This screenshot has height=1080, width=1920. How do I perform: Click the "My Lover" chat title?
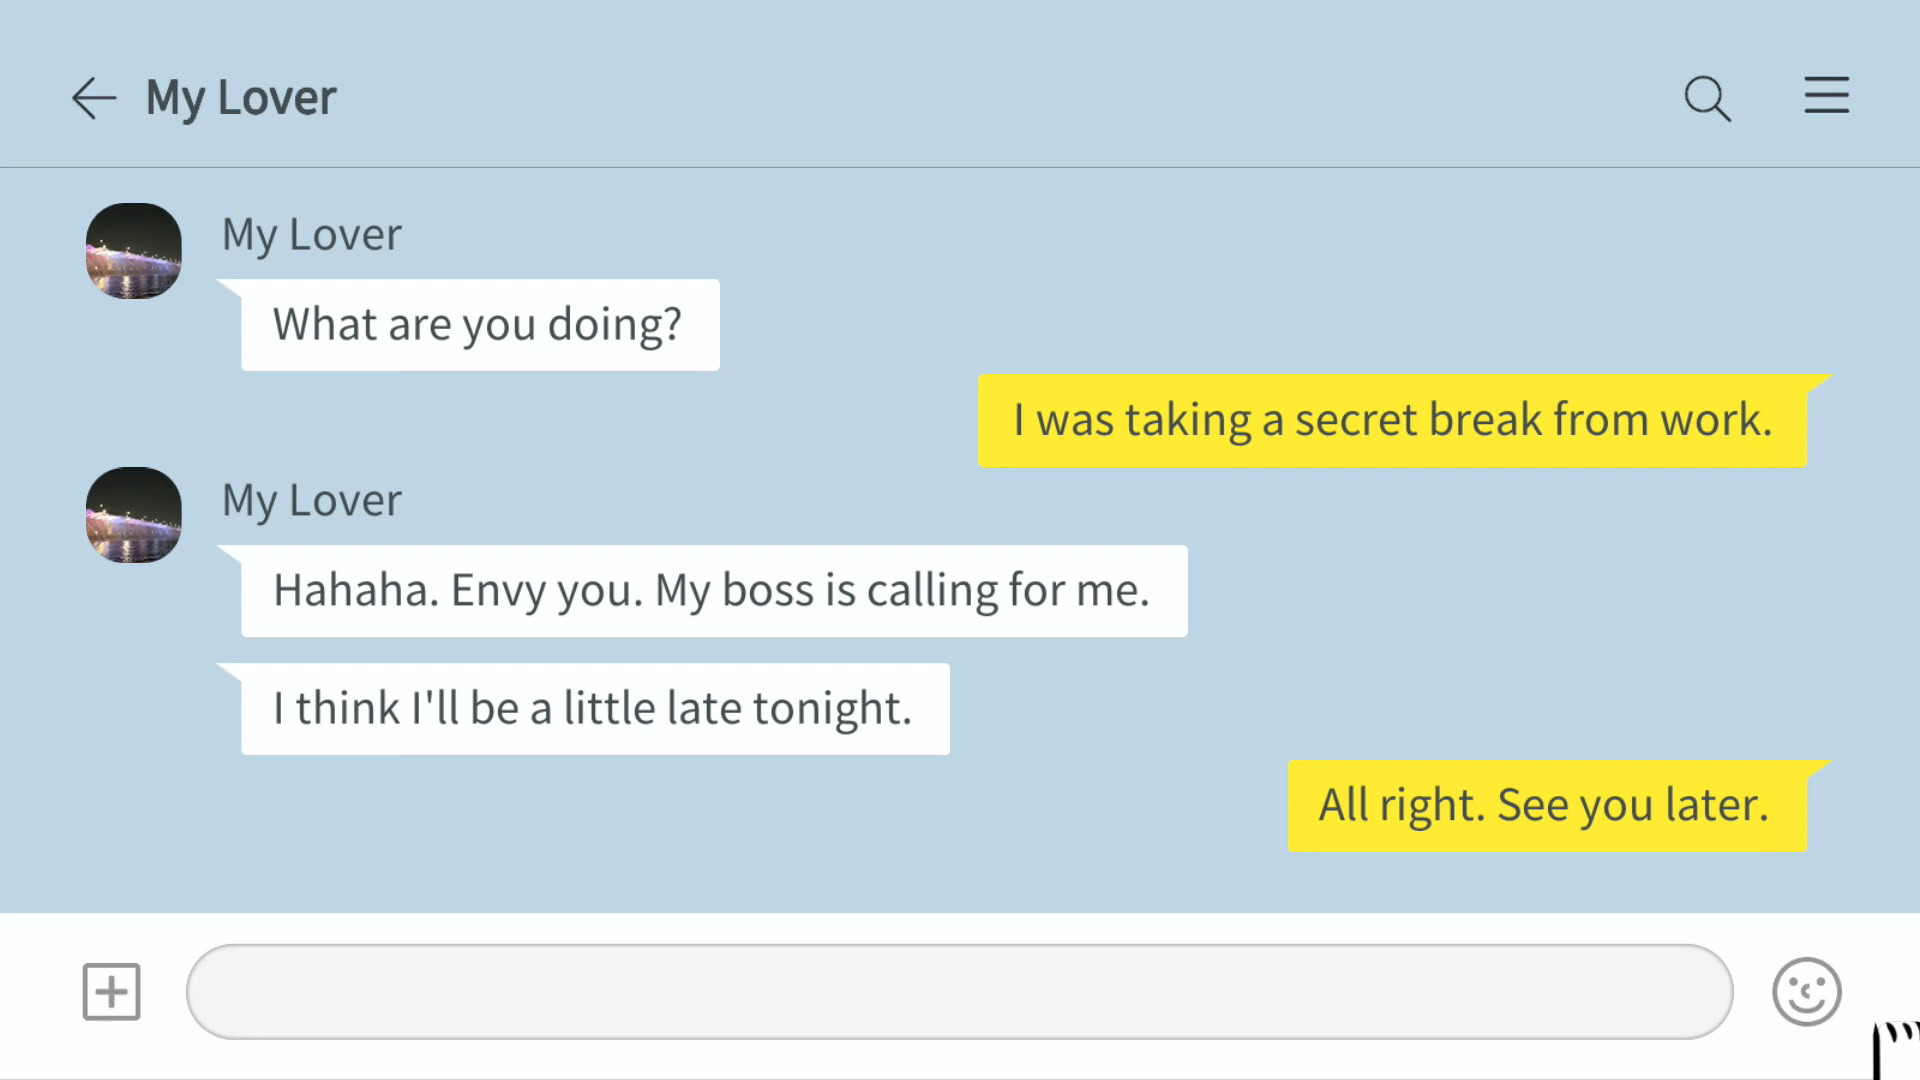point(241,98)
